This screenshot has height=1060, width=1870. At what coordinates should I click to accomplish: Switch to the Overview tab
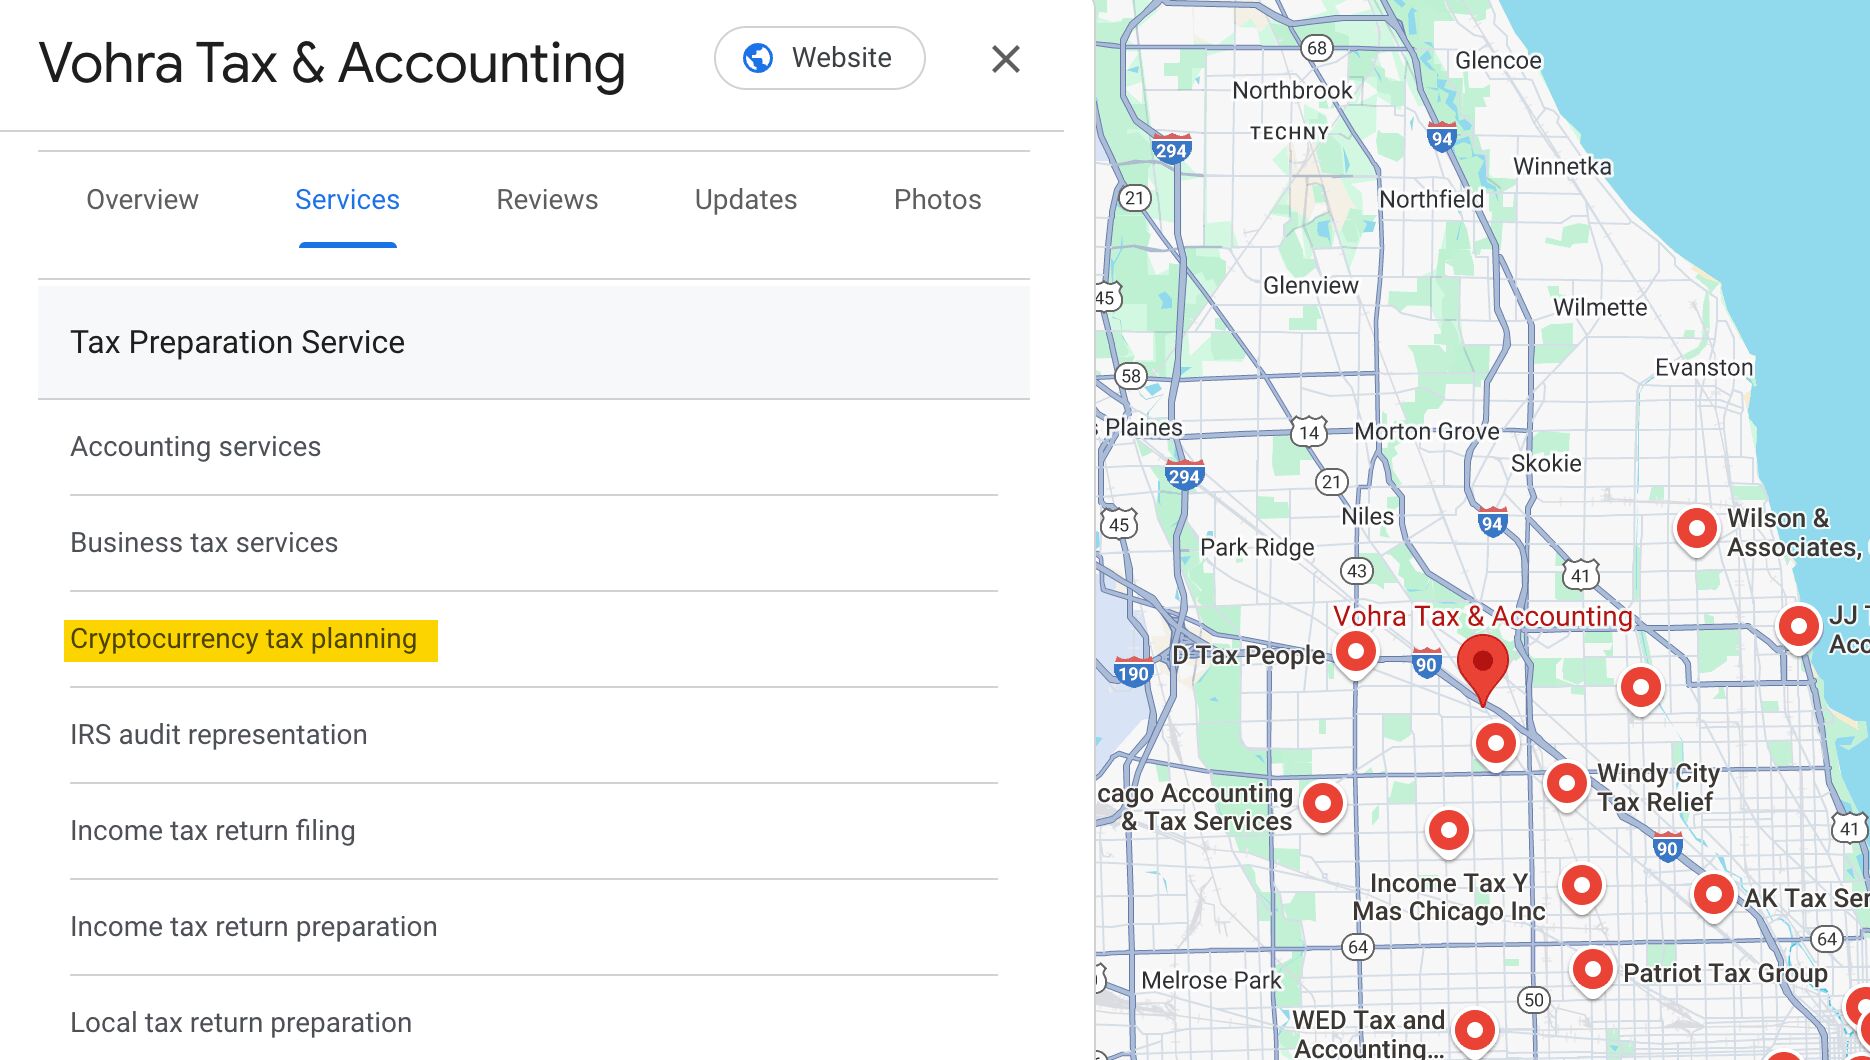142,200
